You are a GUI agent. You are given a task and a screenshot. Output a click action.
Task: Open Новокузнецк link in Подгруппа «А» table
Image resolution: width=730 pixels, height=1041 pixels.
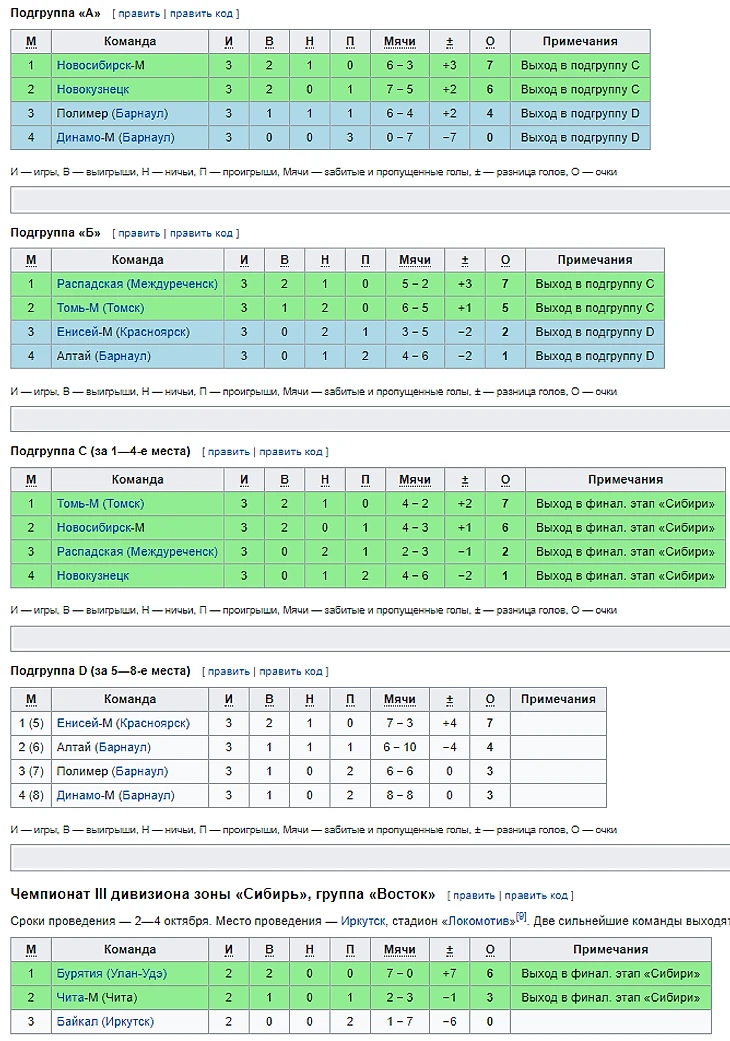click(x=93, y=90)
